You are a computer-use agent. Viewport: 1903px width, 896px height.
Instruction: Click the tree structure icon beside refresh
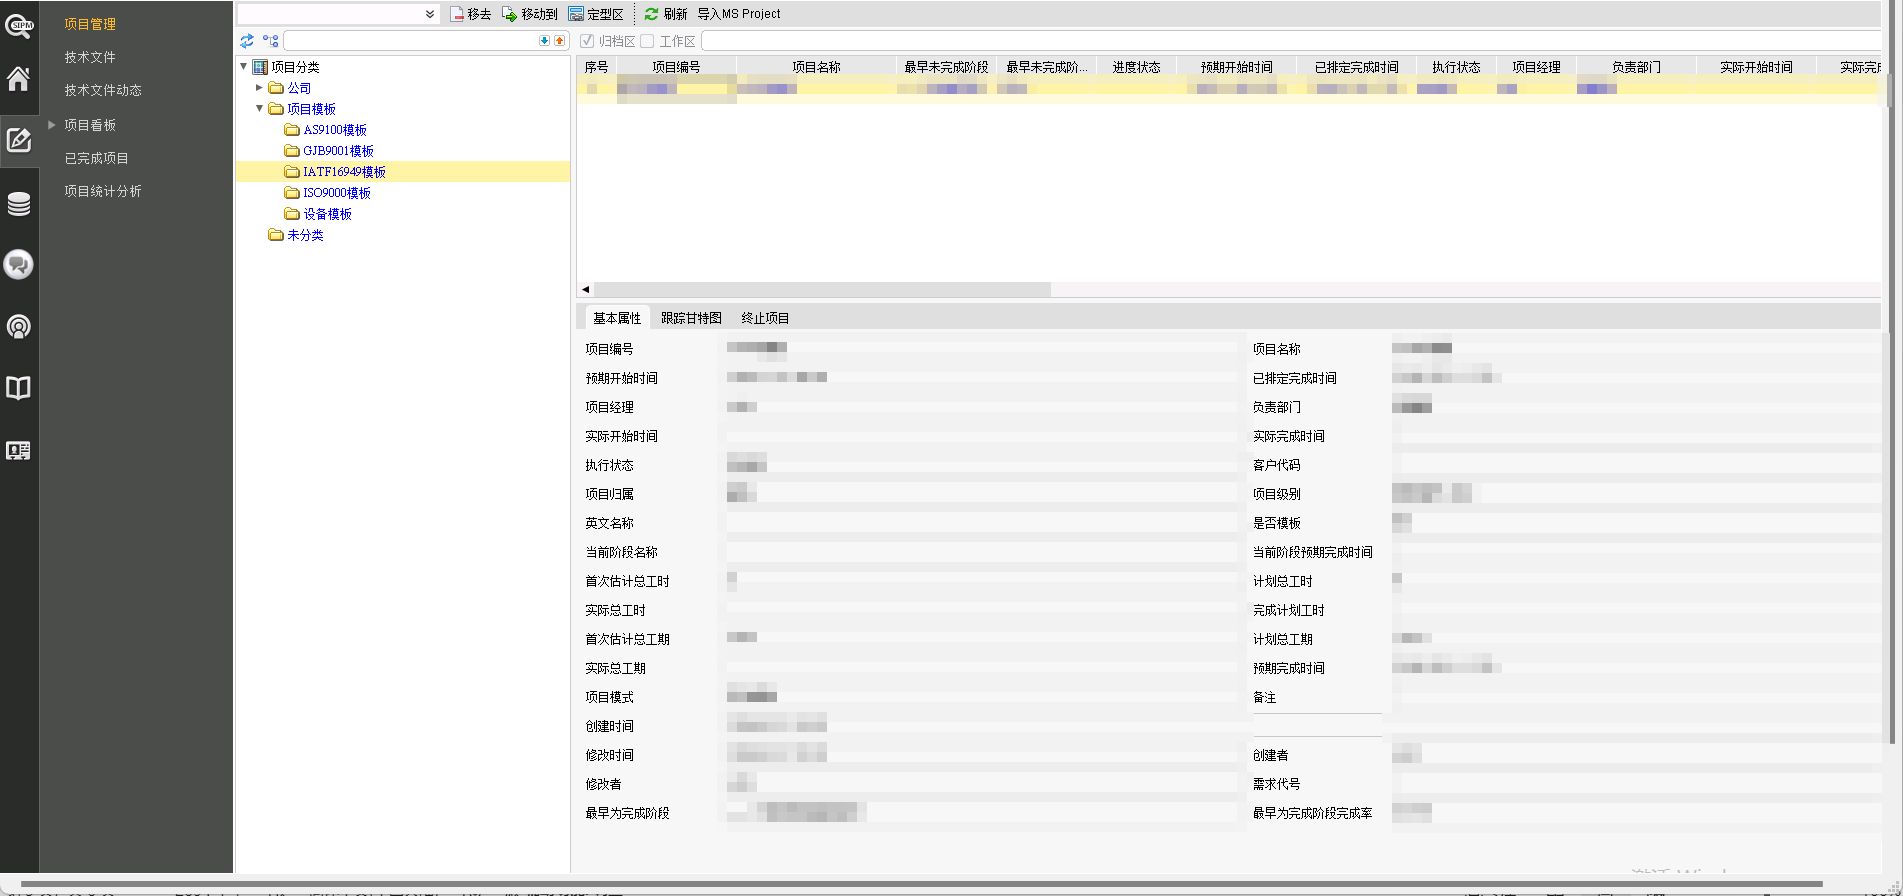pyautogui.click(x=270, y=41)
